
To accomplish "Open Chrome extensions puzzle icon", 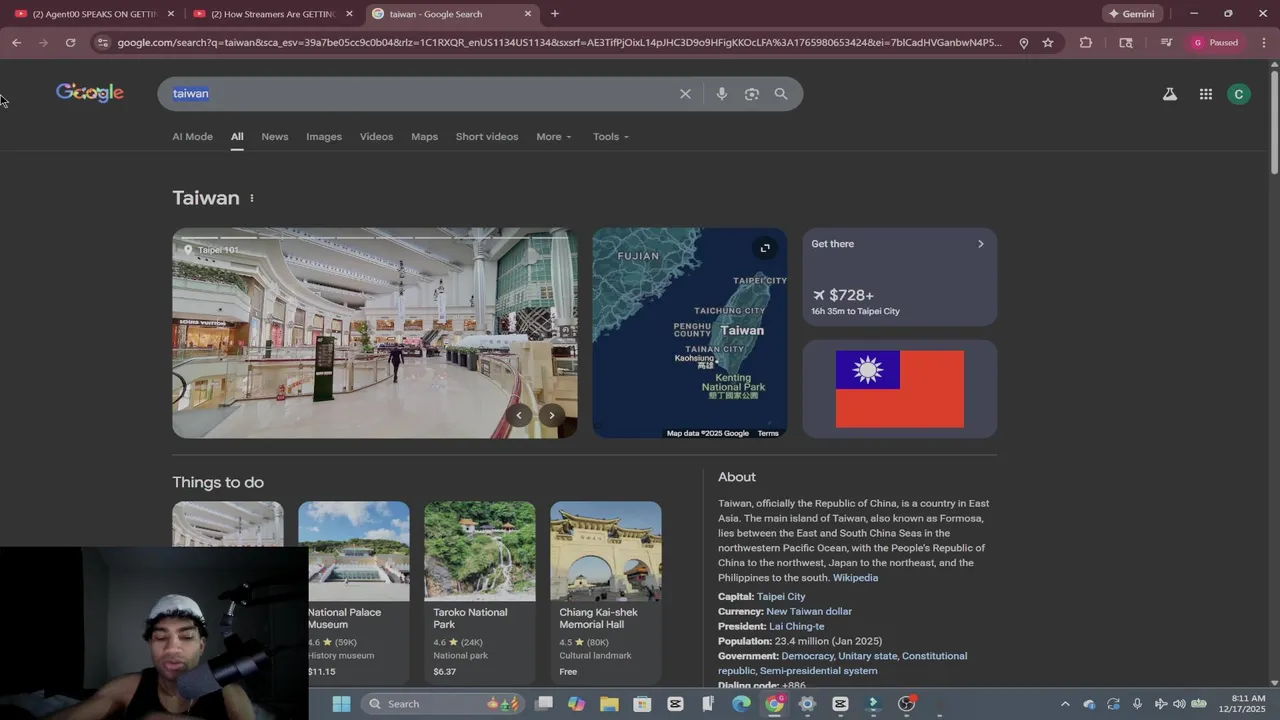I will pyautogui.click(x=1086, y=43).
